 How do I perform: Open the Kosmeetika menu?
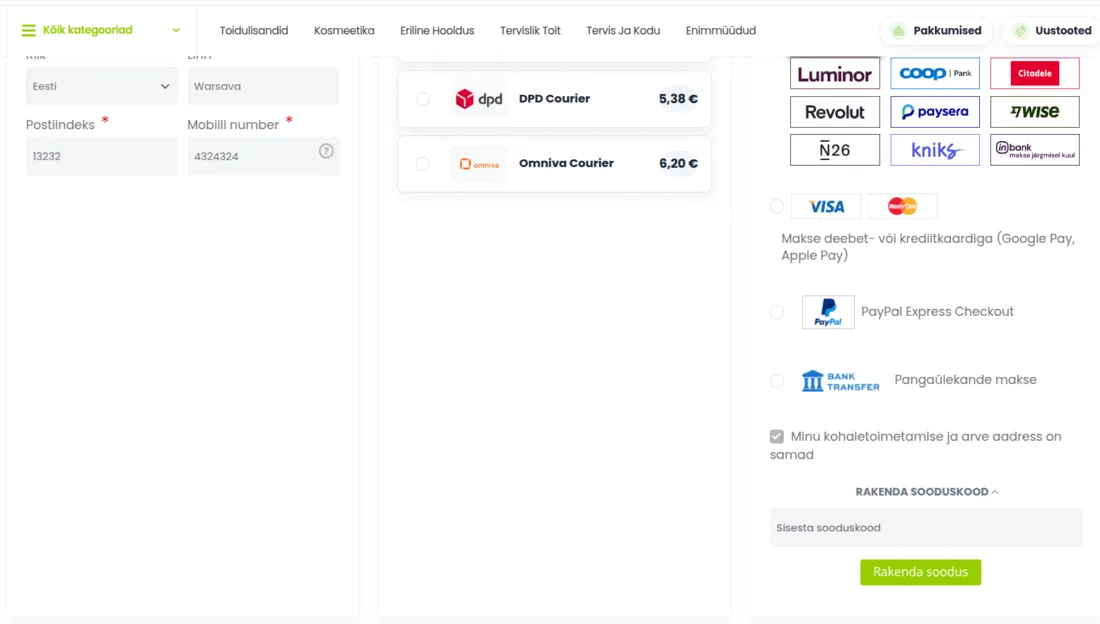344,30
